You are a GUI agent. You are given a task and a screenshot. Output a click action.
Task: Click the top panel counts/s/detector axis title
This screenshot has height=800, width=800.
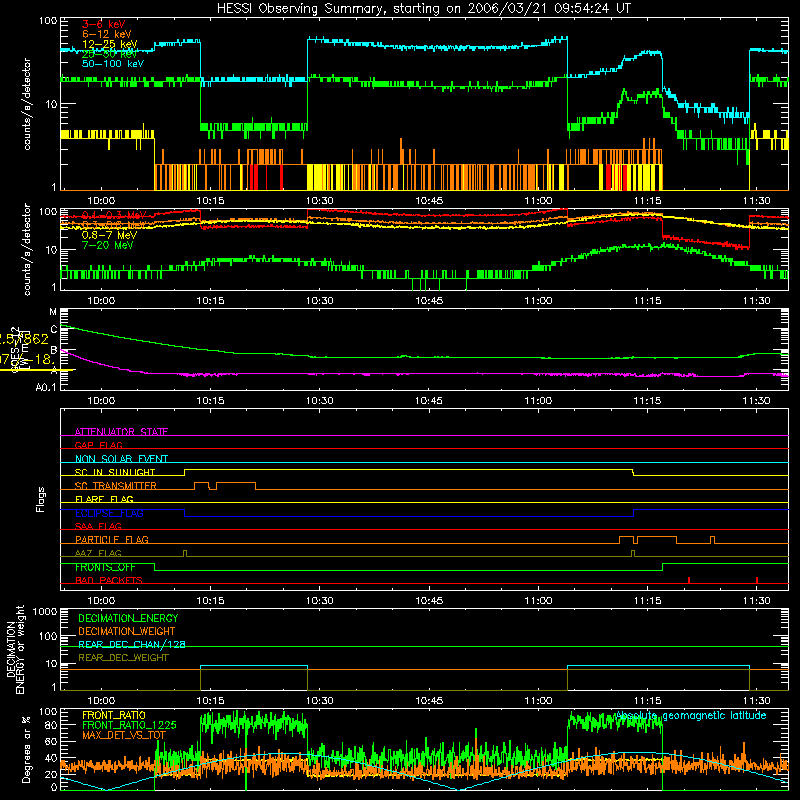[x=27, y=104]
